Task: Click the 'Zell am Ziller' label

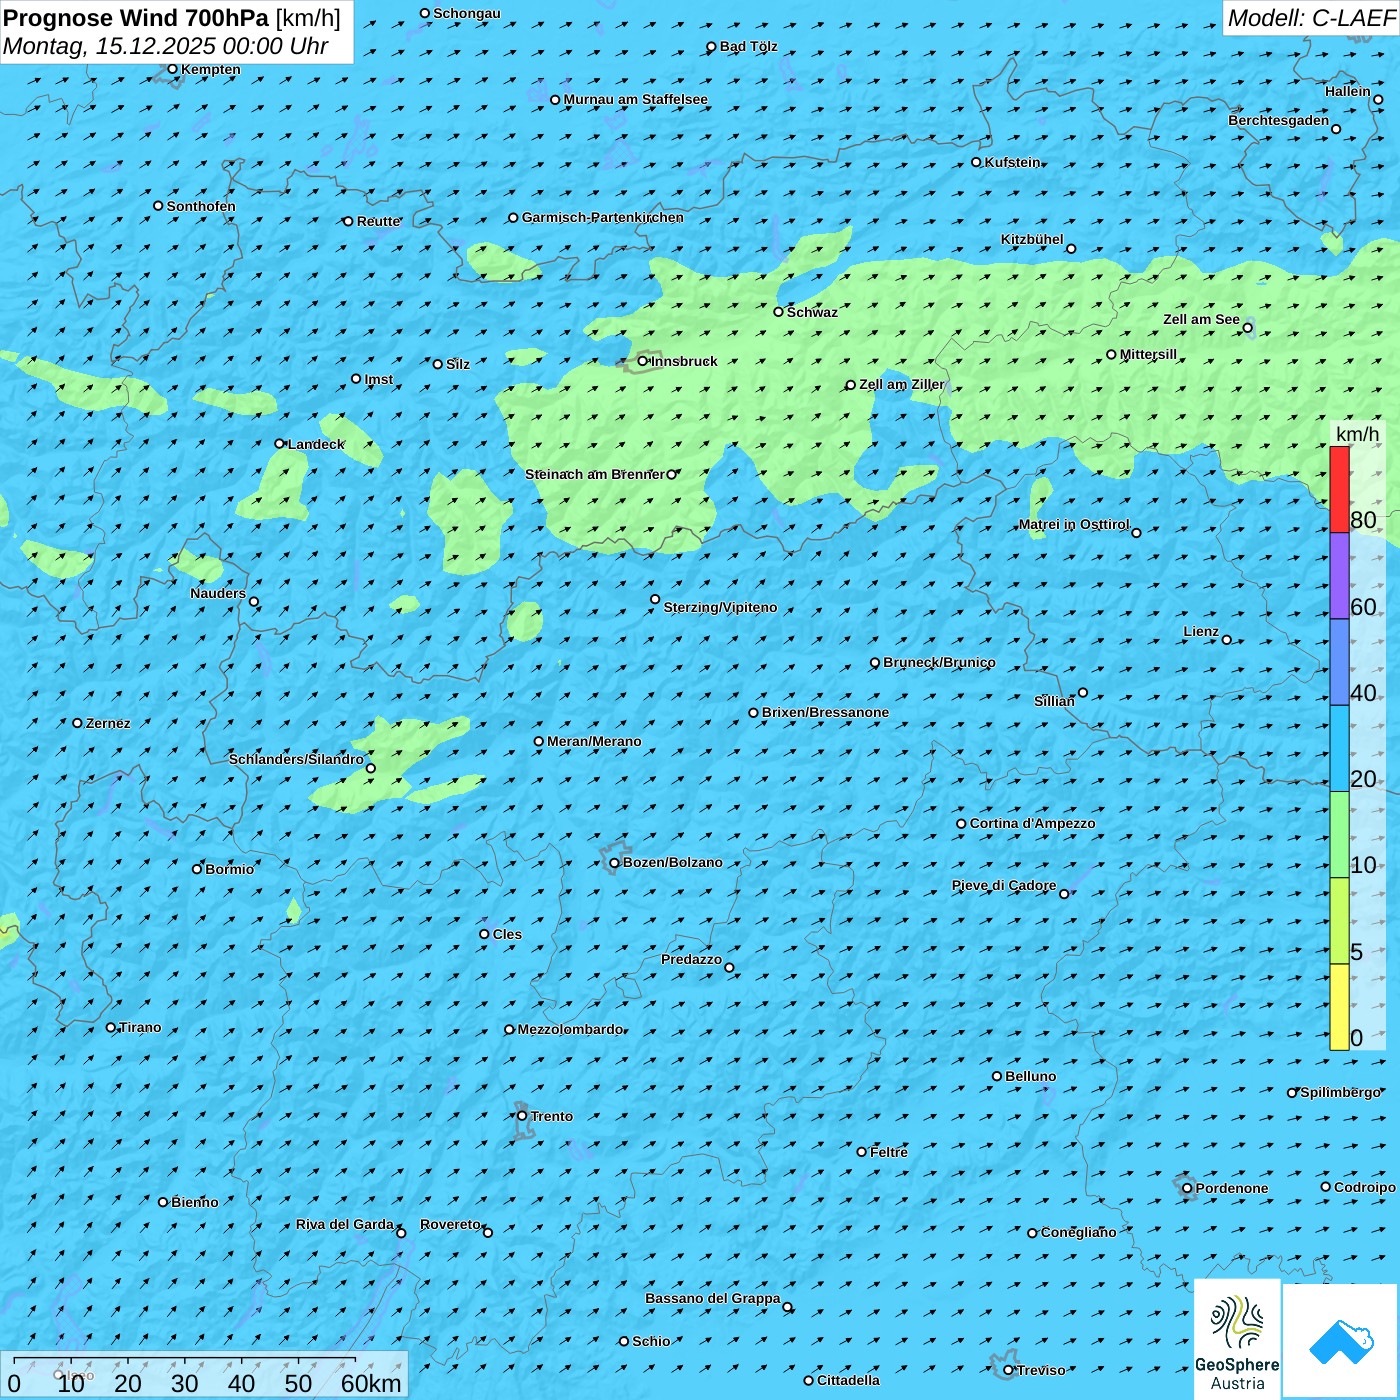Action: (901, 384)
